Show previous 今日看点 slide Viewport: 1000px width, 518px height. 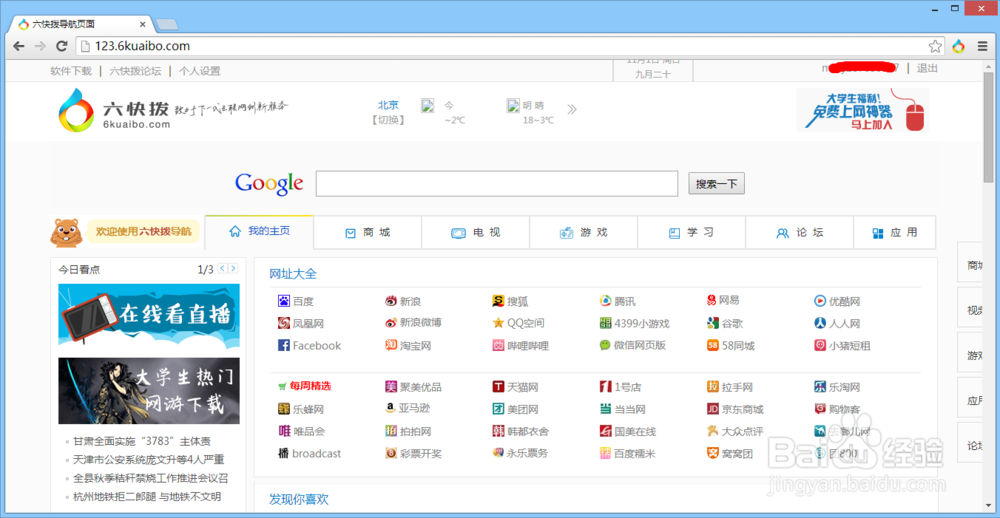pyautogui.click(x=222, y=269)
